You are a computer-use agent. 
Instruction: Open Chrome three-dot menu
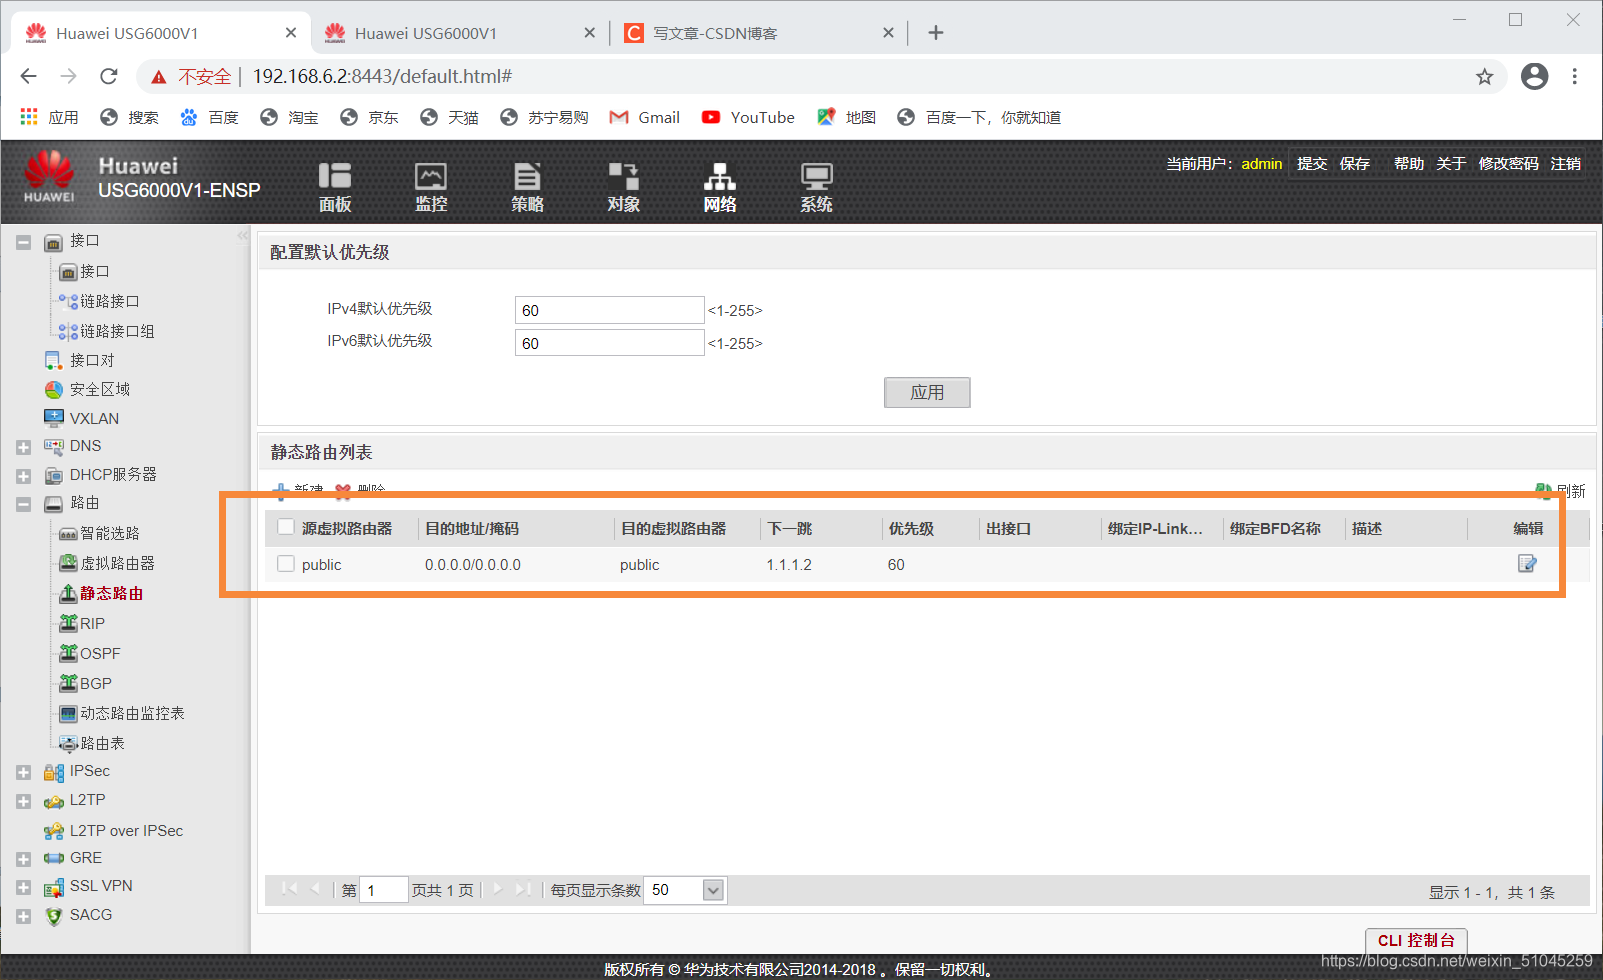[1574, 76]
